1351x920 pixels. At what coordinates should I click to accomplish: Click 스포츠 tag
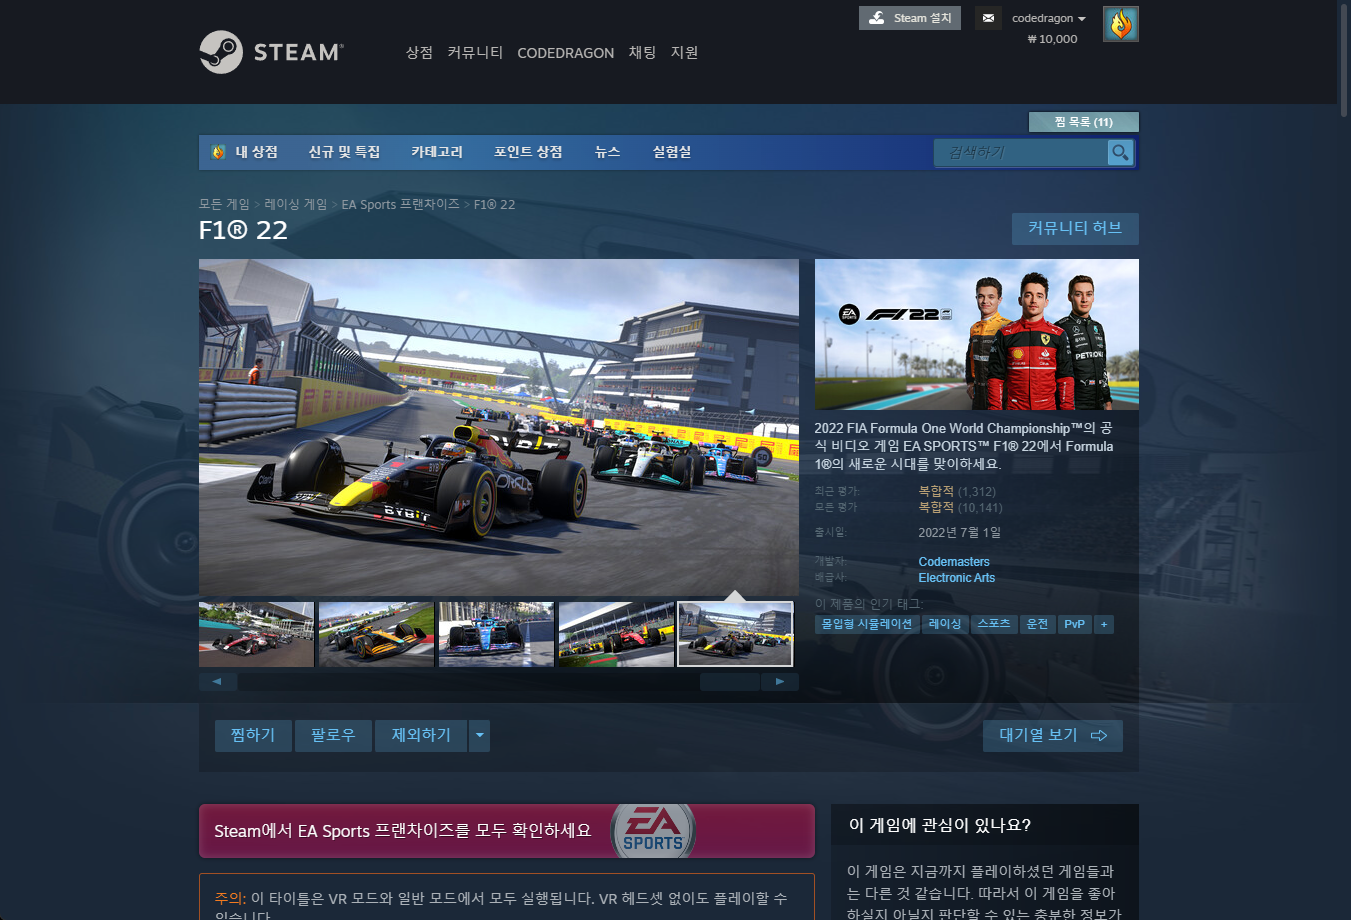[x=994, y=624]
